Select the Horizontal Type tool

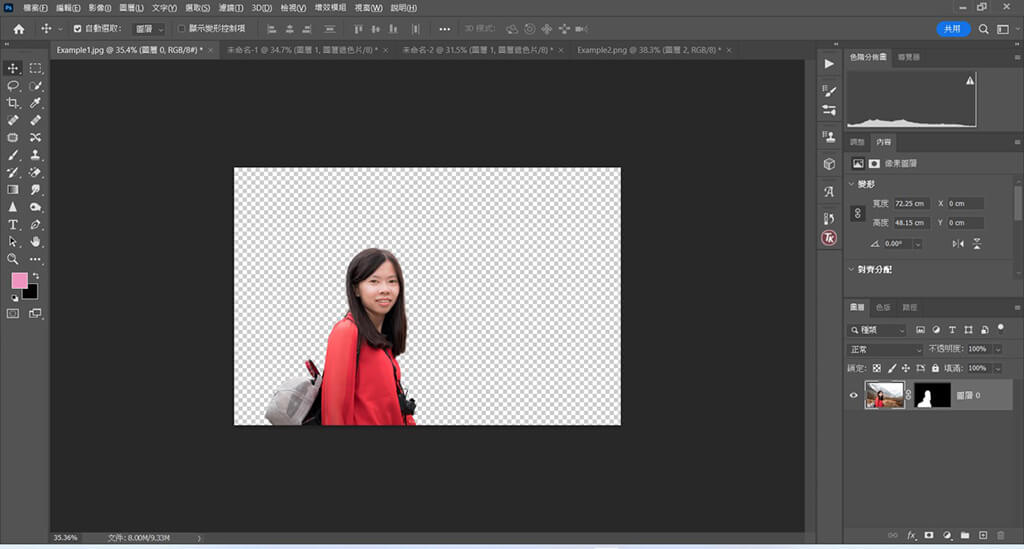12,225
